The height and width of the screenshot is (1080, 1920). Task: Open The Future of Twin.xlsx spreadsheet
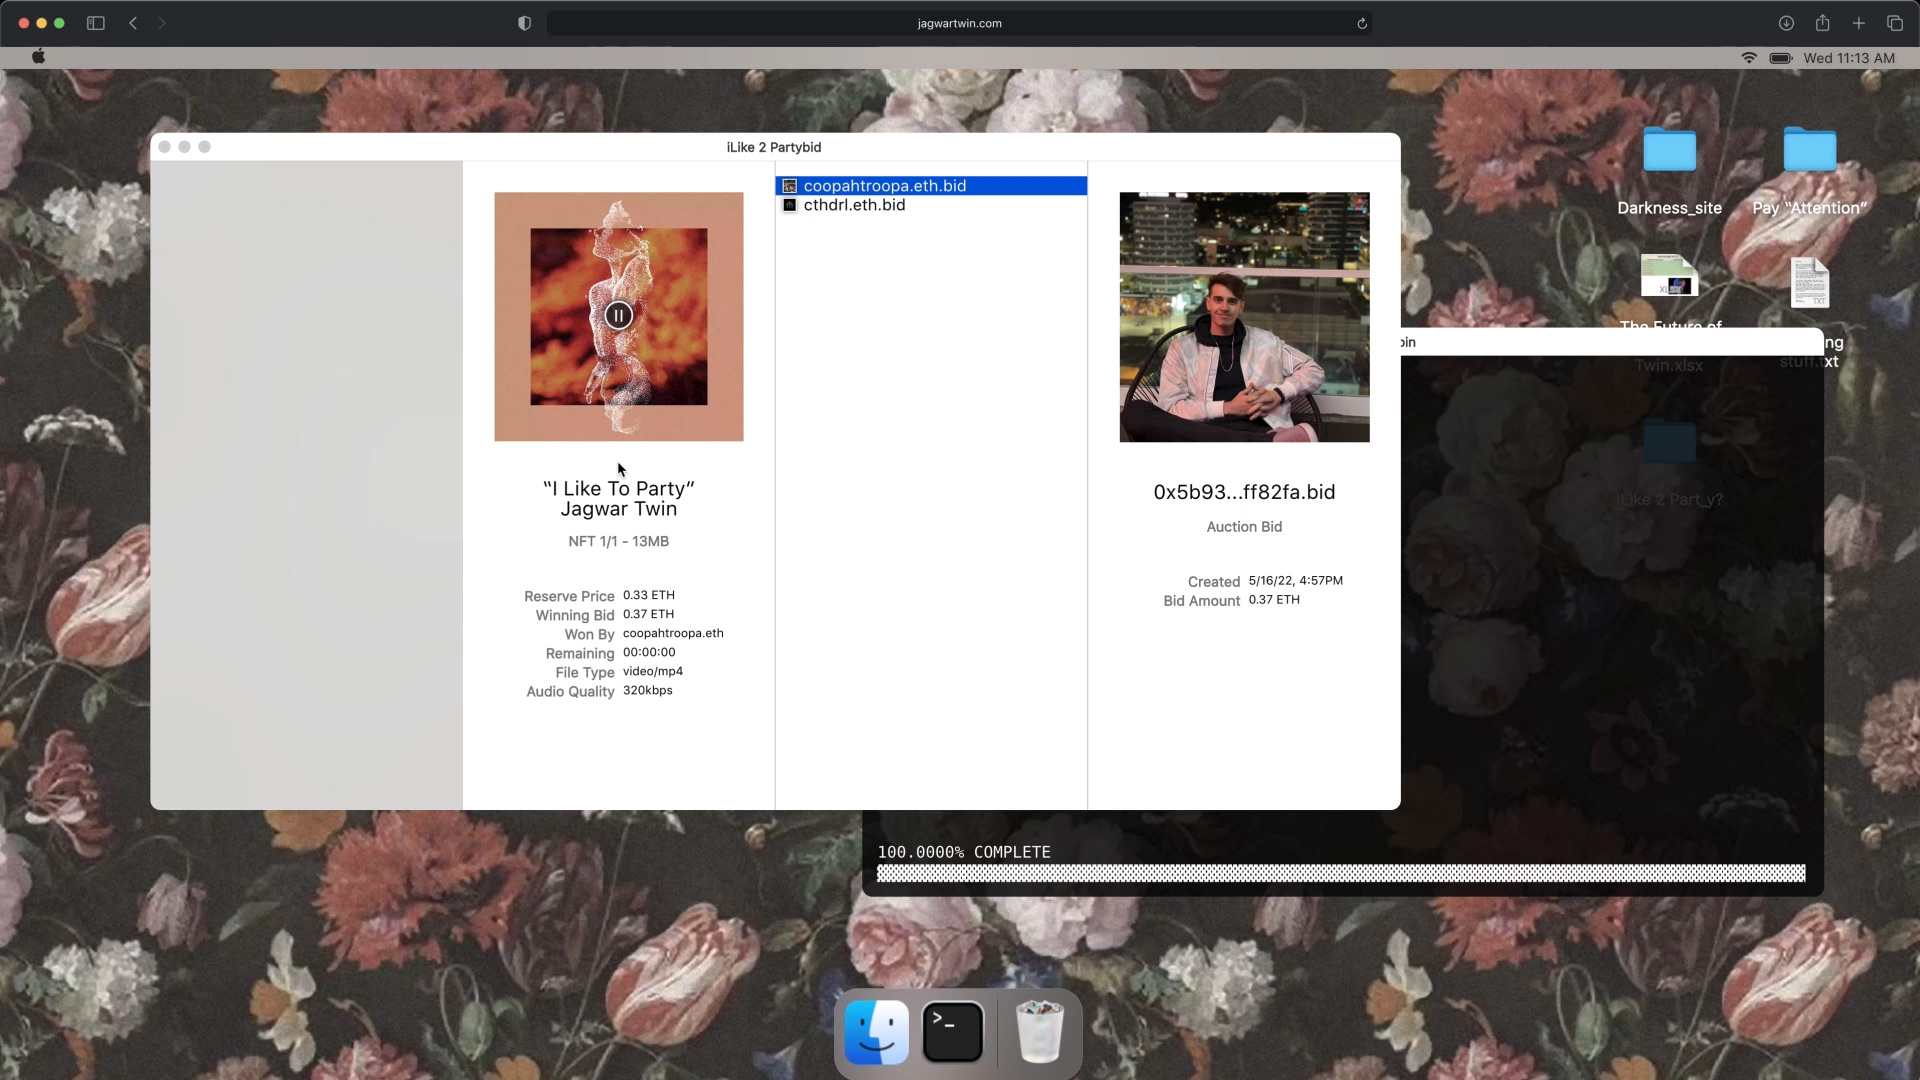pyautogui.click(x=1669, y=278)
